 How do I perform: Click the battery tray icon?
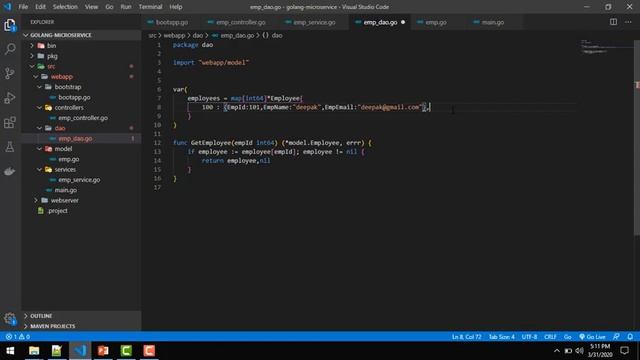pyautogui.click(x=568, y=351)
